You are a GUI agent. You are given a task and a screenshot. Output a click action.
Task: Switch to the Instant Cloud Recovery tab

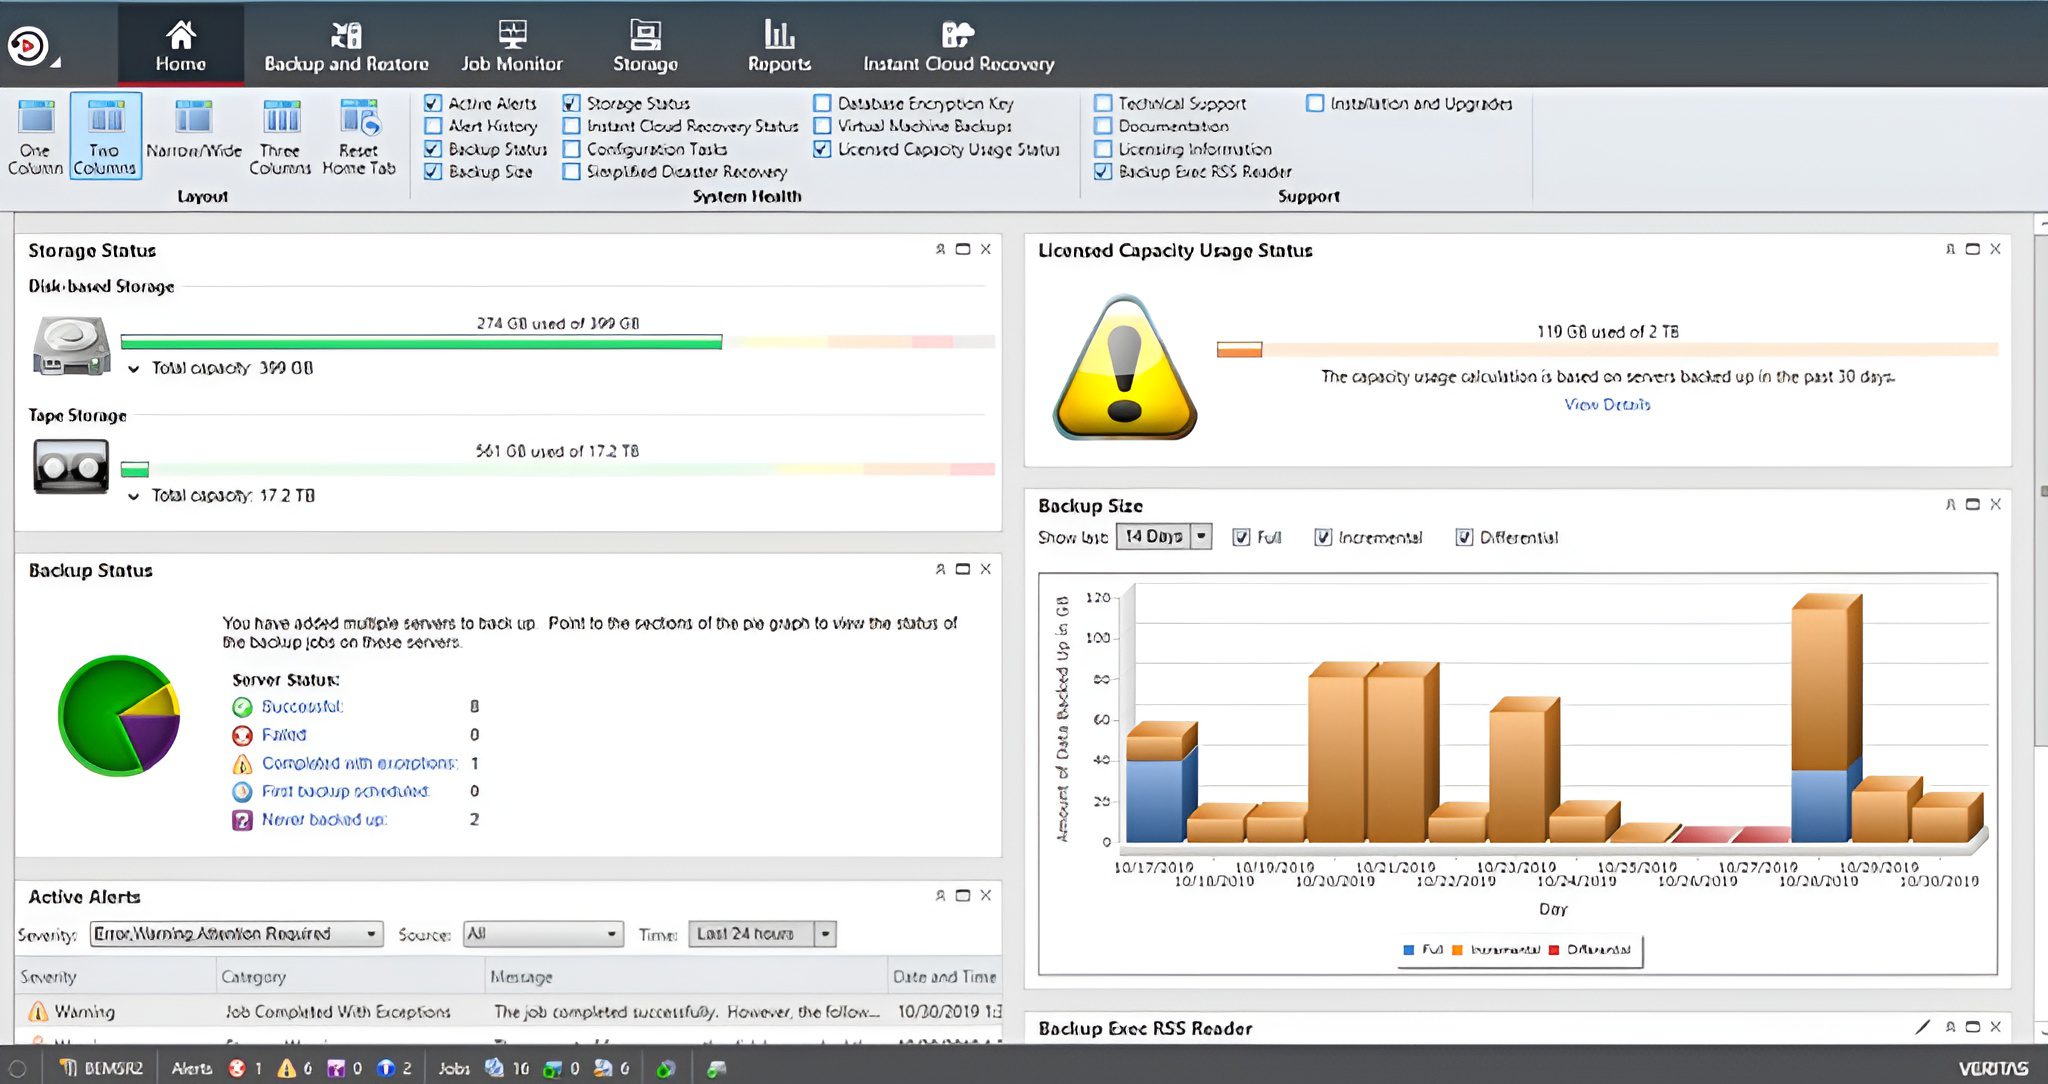(x=958, y=46)
